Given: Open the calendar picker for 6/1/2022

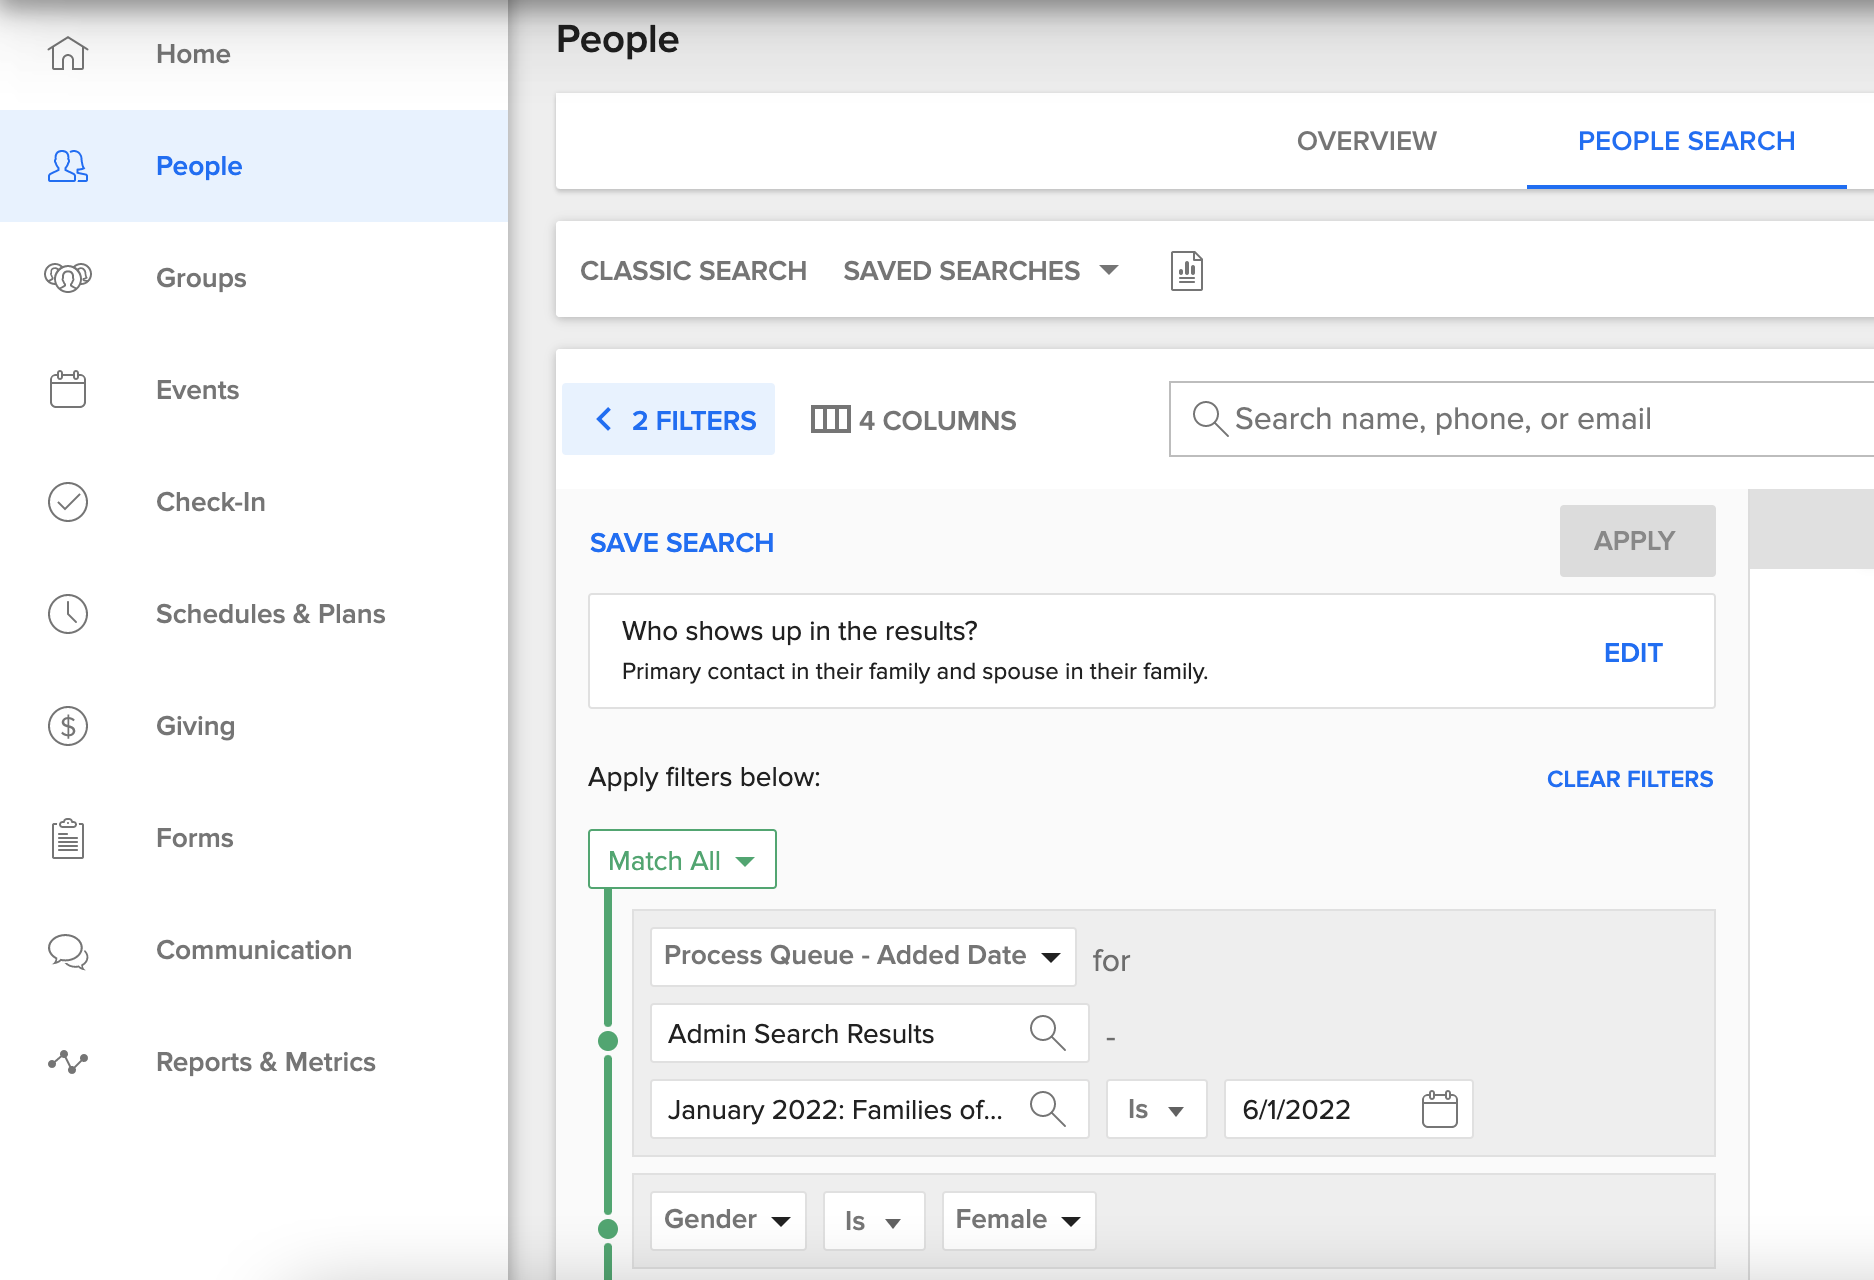Looking at the screenshot, I should [1439, 1109].
